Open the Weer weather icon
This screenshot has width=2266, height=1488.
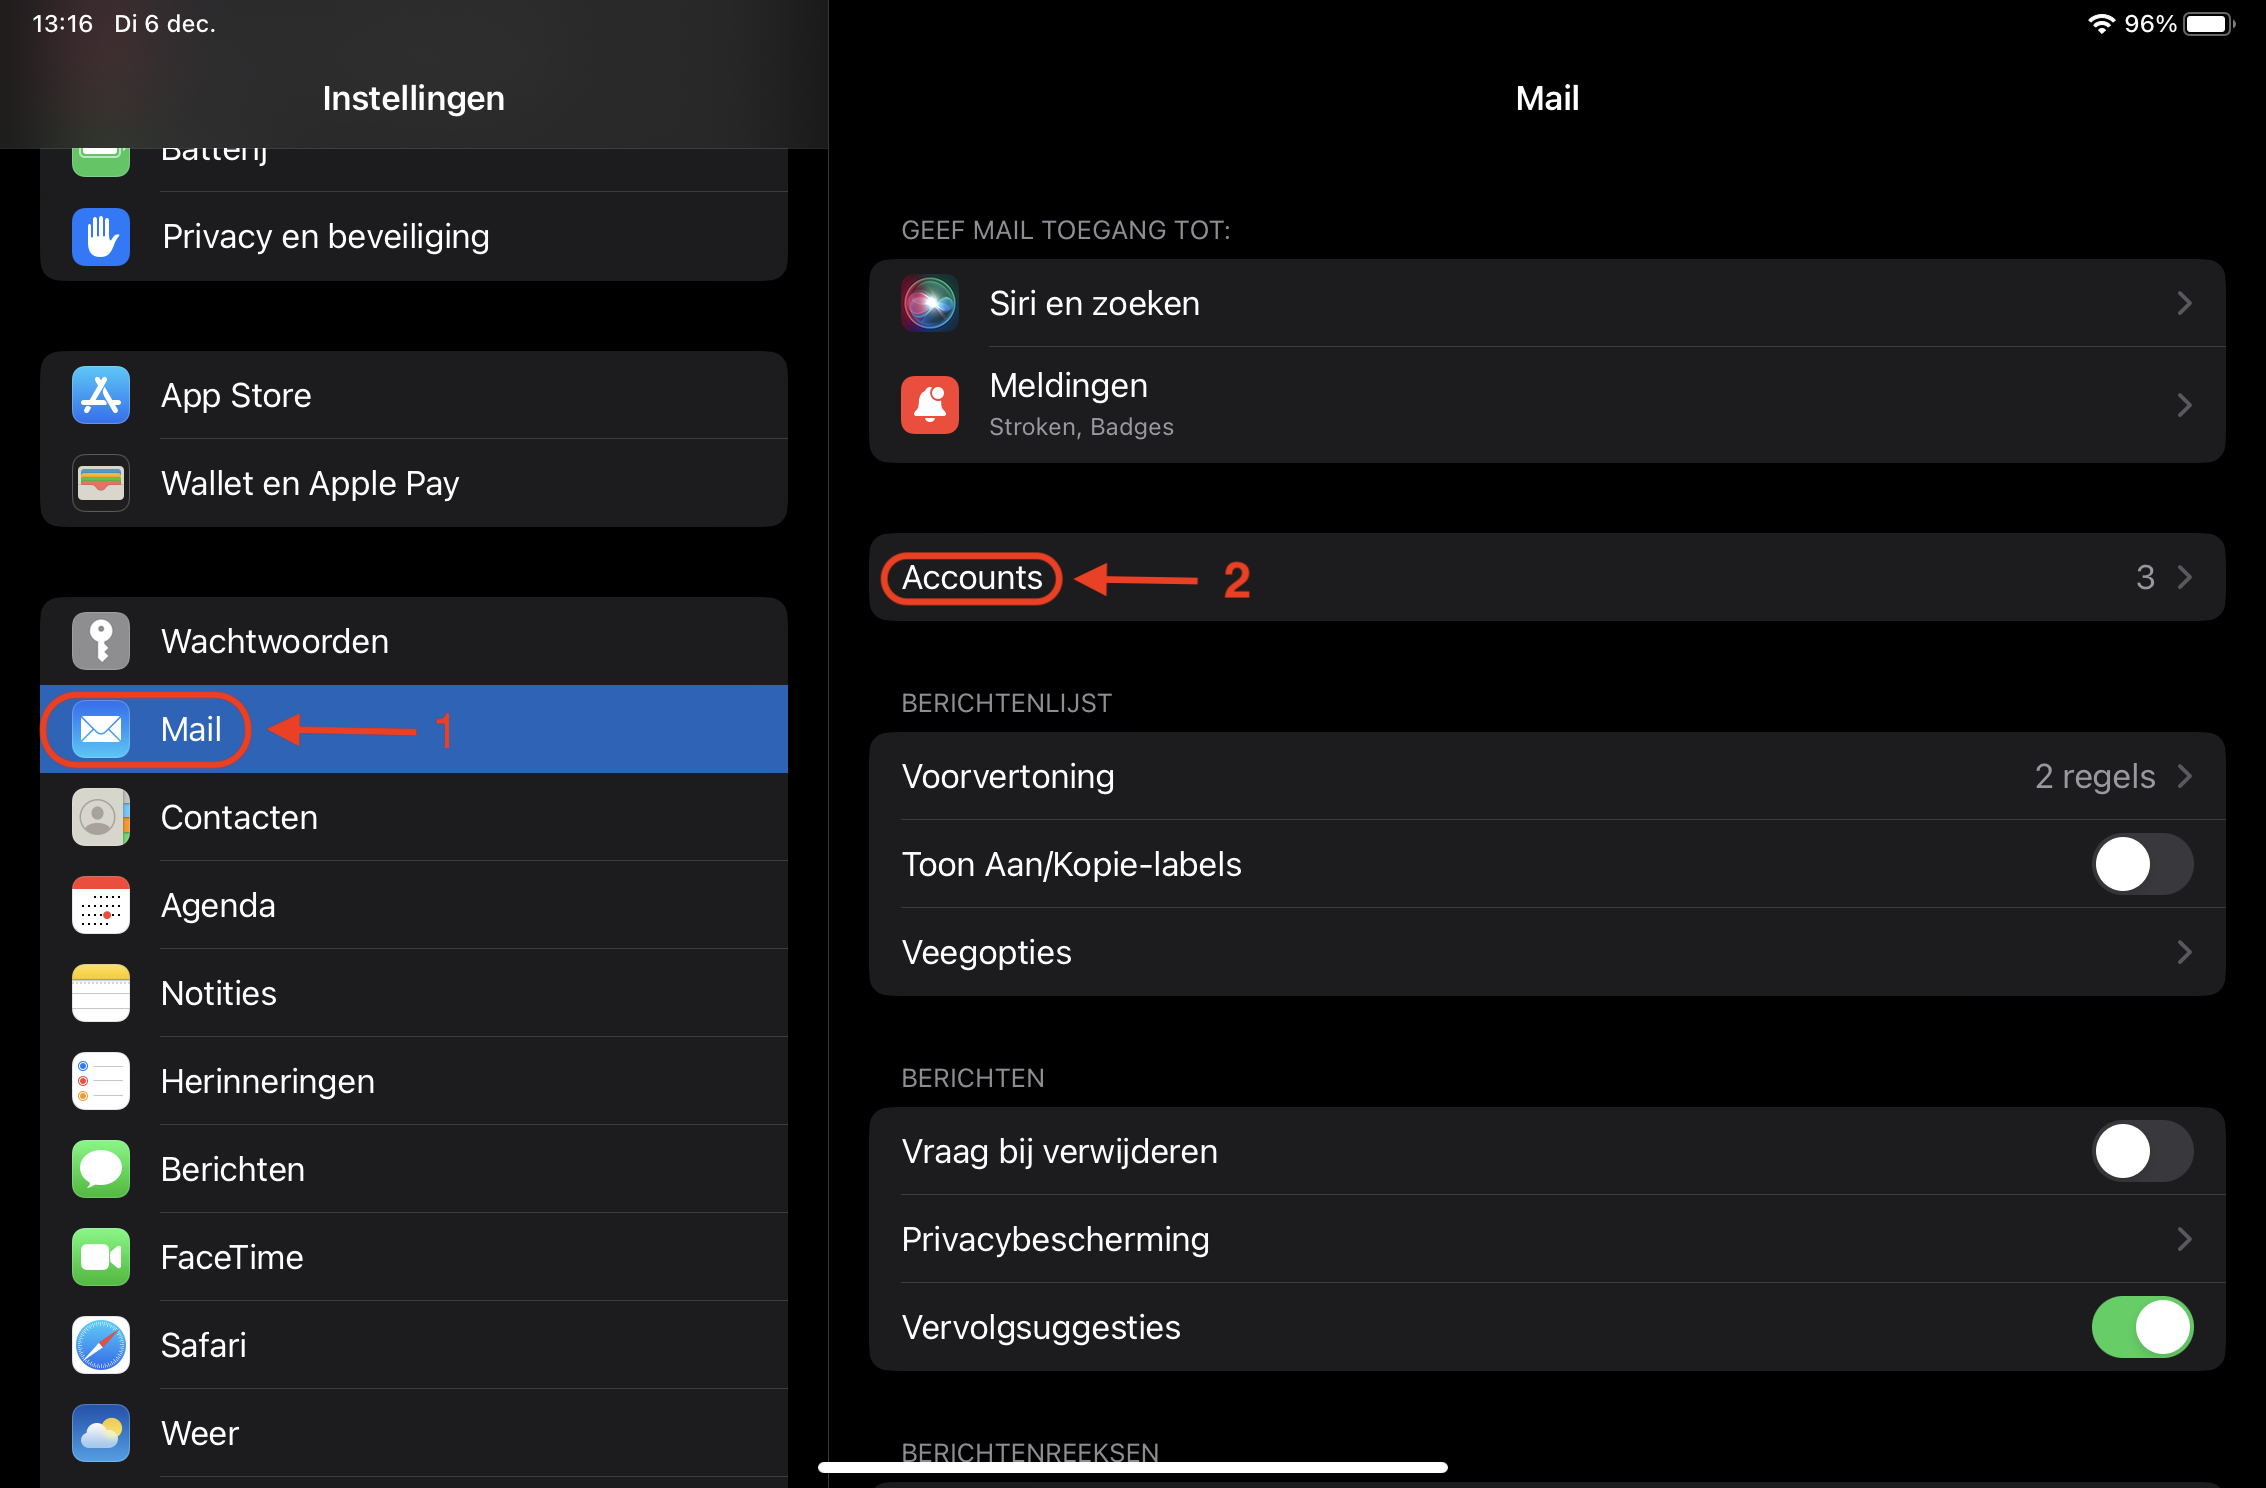coord(101,1433)
